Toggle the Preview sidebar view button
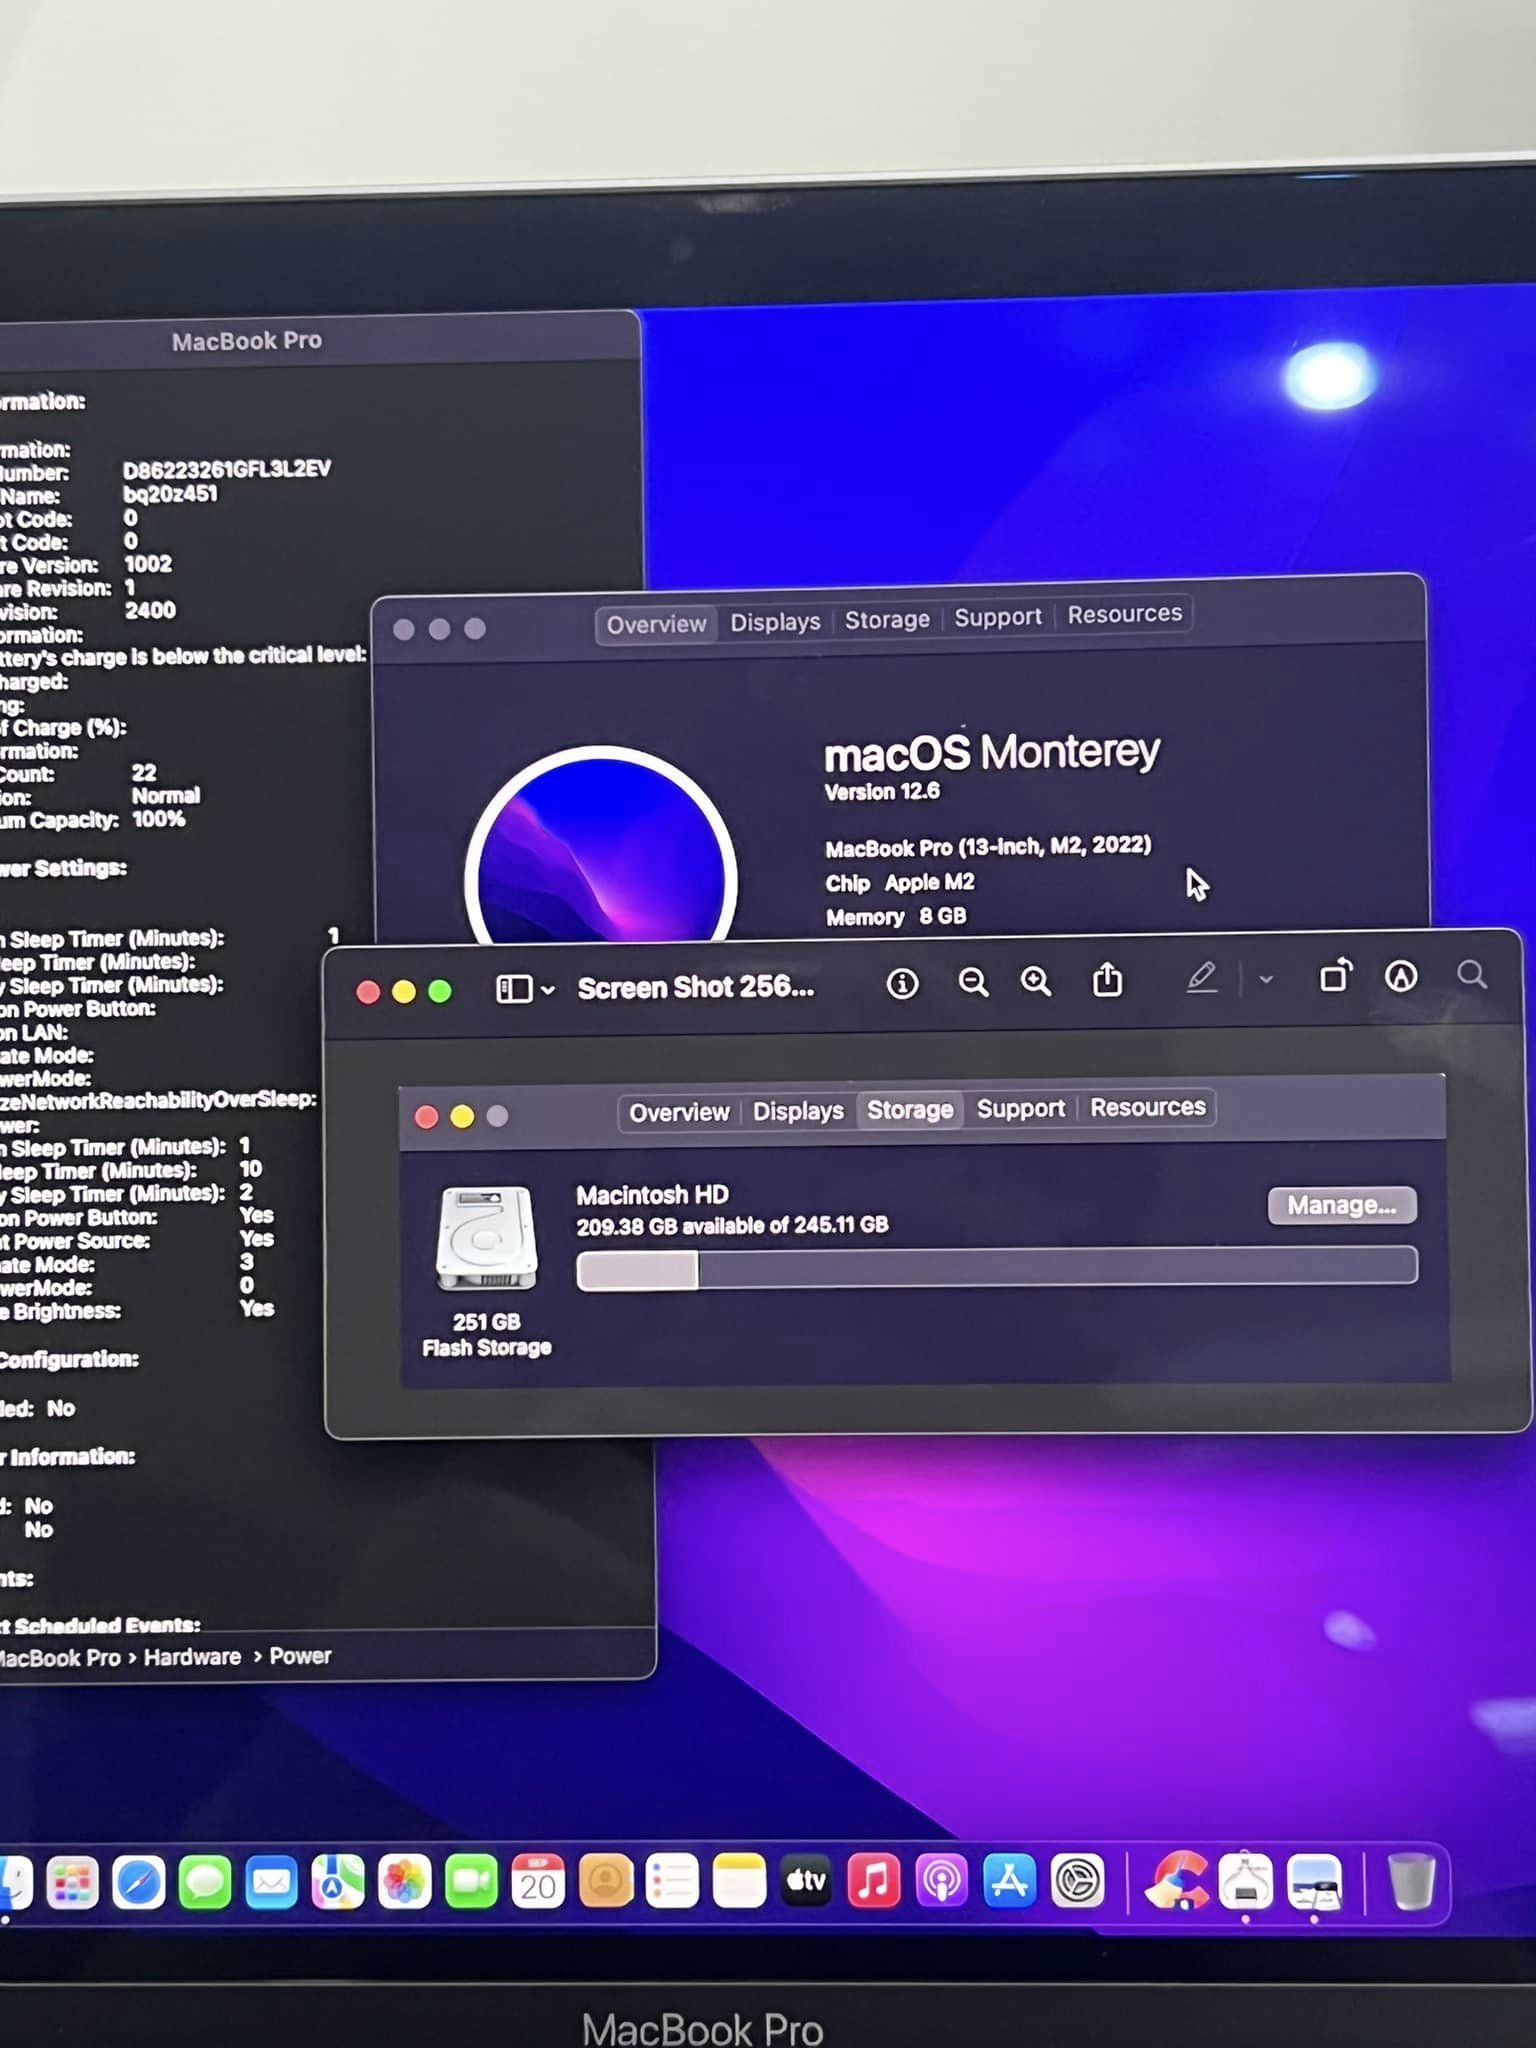Image resolution: width=1536 pixels, height=2048 pixels. point(514,989)
